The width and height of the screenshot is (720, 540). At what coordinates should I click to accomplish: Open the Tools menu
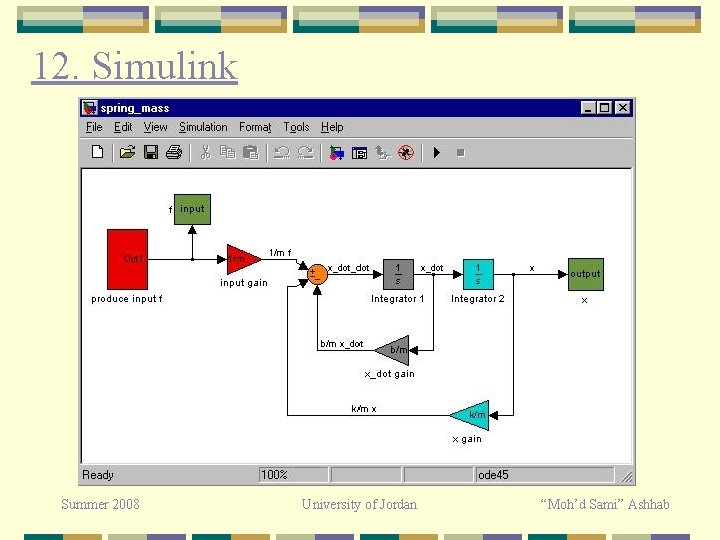(x=296, y=127)
